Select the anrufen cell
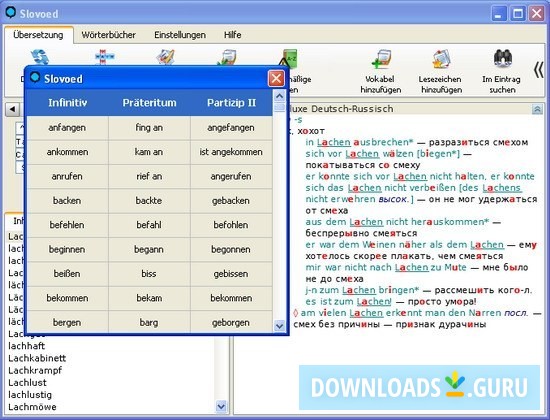This screenshot has height=420, width=550. click(67, 176)
